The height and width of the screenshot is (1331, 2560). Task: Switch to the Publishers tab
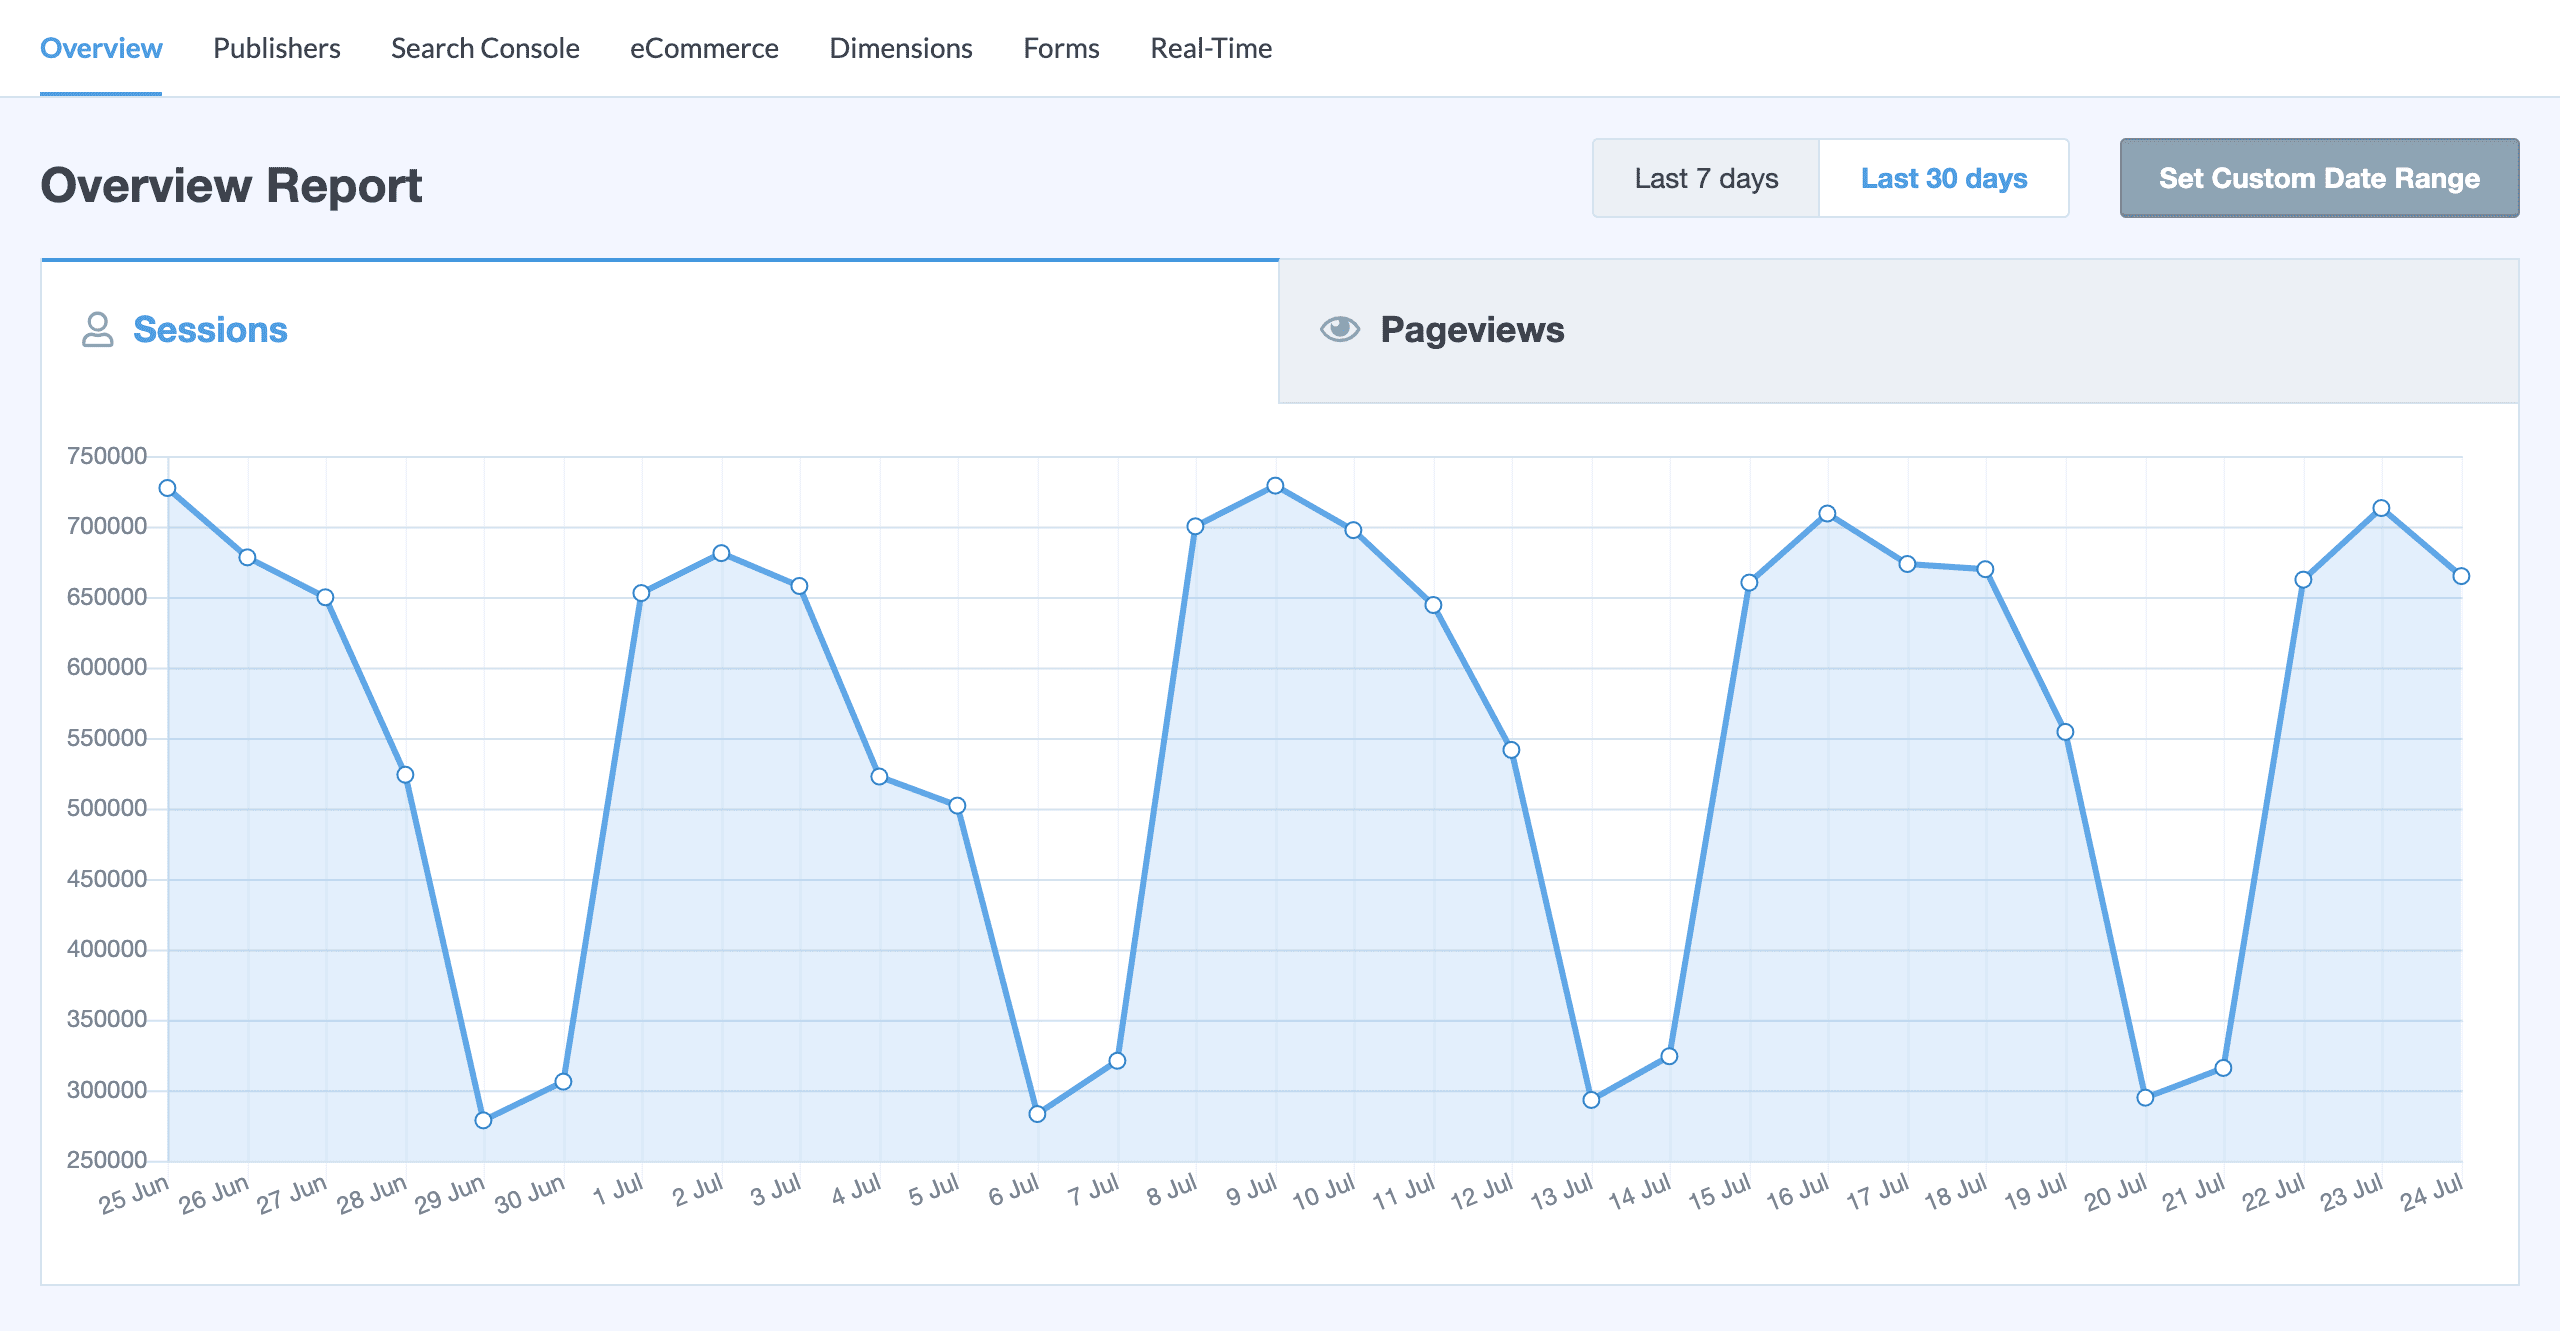point(276,47)
